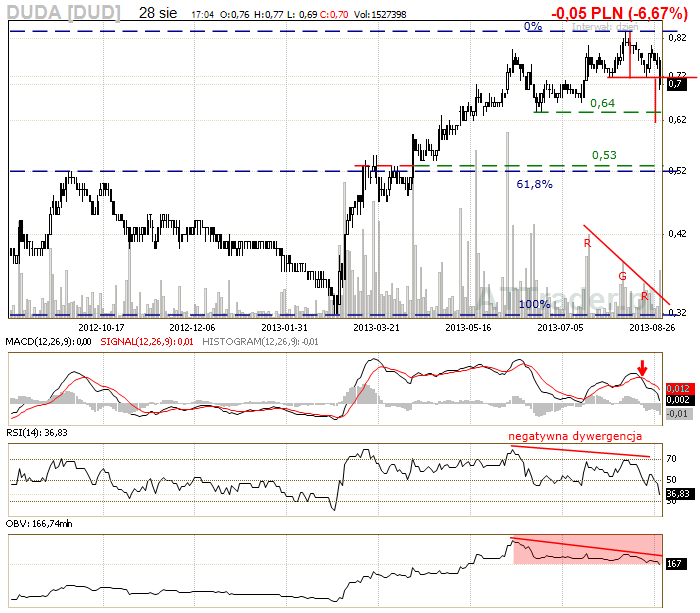Click the price axis value '0,62'
This screenshot has height=613, width=700.
677,120
